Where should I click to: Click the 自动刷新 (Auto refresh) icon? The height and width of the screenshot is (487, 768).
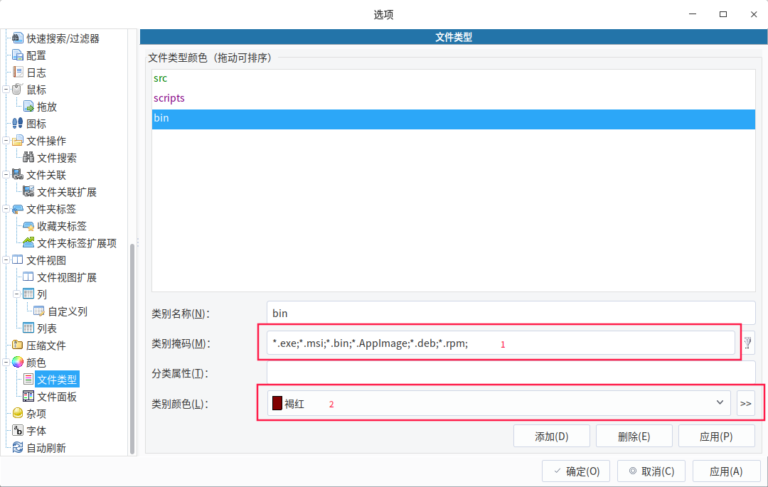[x=17, y=448]
